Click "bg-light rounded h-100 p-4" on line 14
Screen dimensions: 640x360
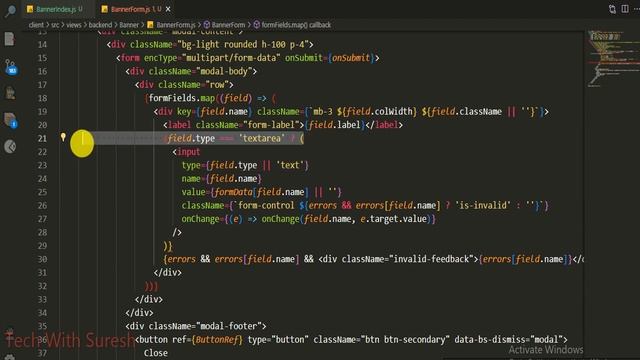click(x=243, y=44)
